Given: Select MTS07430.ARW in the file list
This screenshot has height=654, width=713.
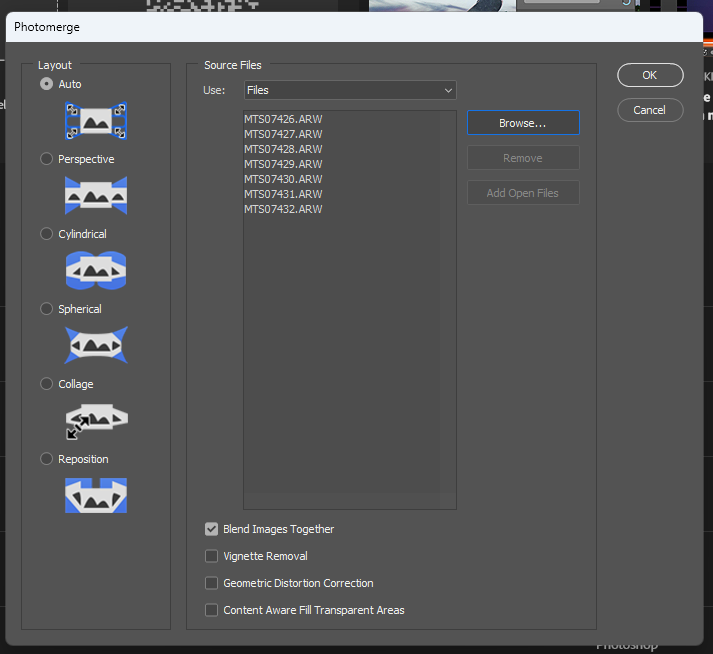Looking at the screenshot, I should (x=283, y=179).
